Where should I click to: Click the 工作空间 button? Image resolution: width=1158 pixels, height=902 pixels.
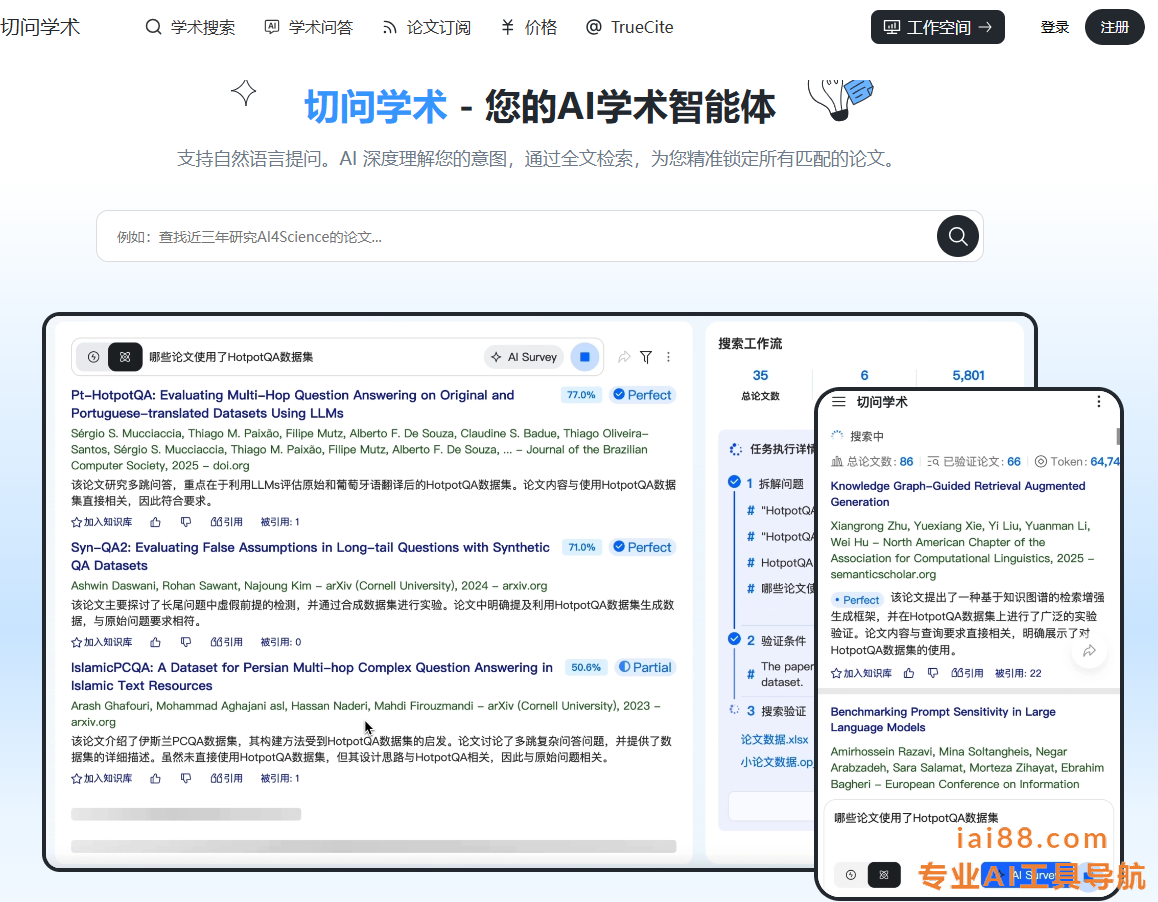point(937,27)
